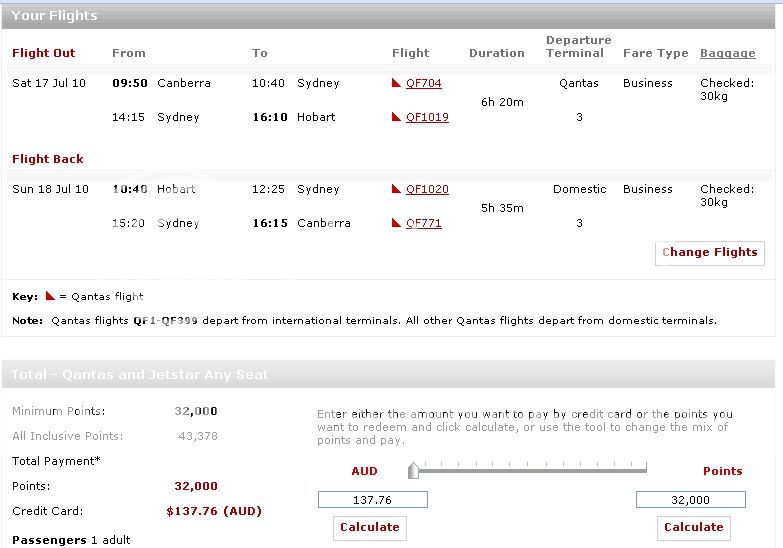This screenshot has height=548, width=783.
Task: View details of flight QF1020
Action: [x=427, y=190]
